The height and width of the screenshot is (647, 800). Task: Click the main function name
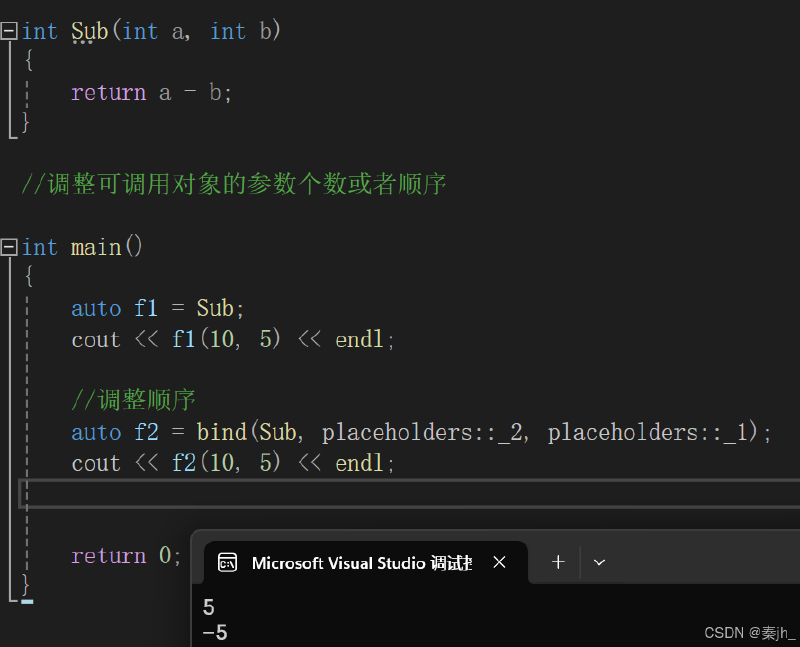click(x=96, y=248)
